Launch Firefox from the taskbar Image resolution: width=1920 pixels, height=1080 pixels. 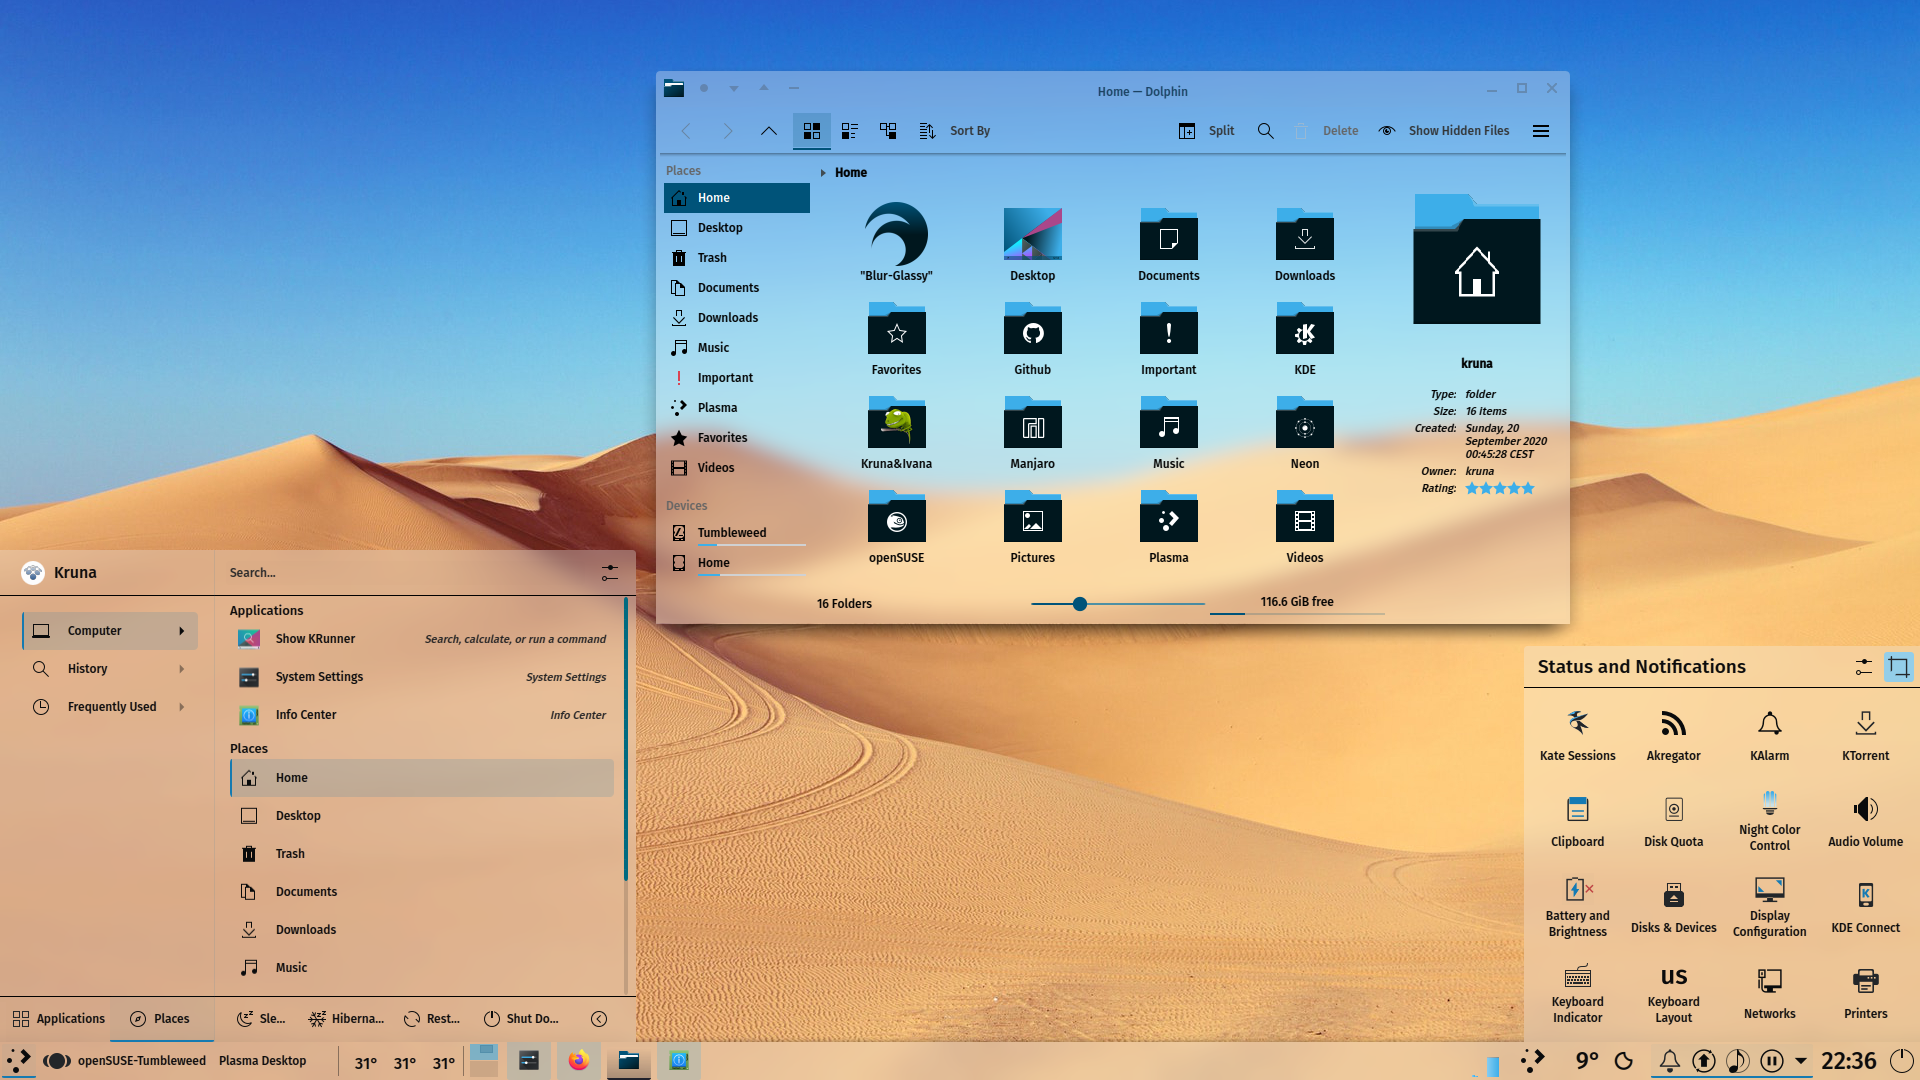pos(579,1061)
